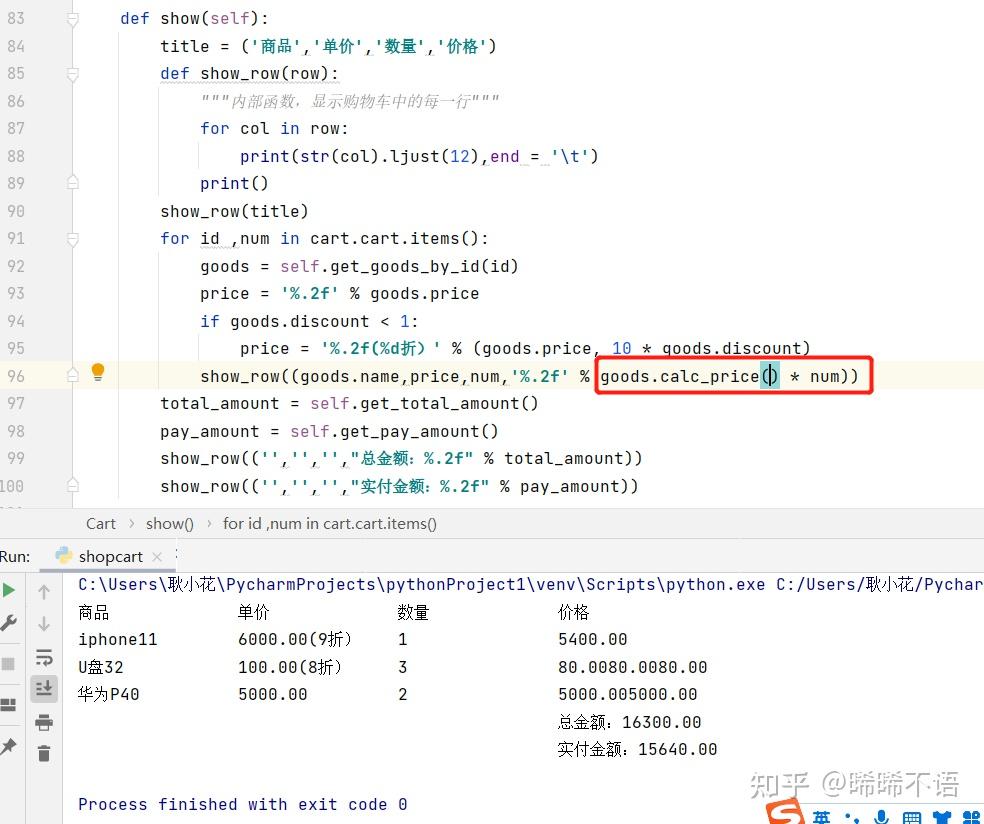Click show() in the breadcrumb bar
Viewport: 984px width, 824px height.
(x=169, y=522)
